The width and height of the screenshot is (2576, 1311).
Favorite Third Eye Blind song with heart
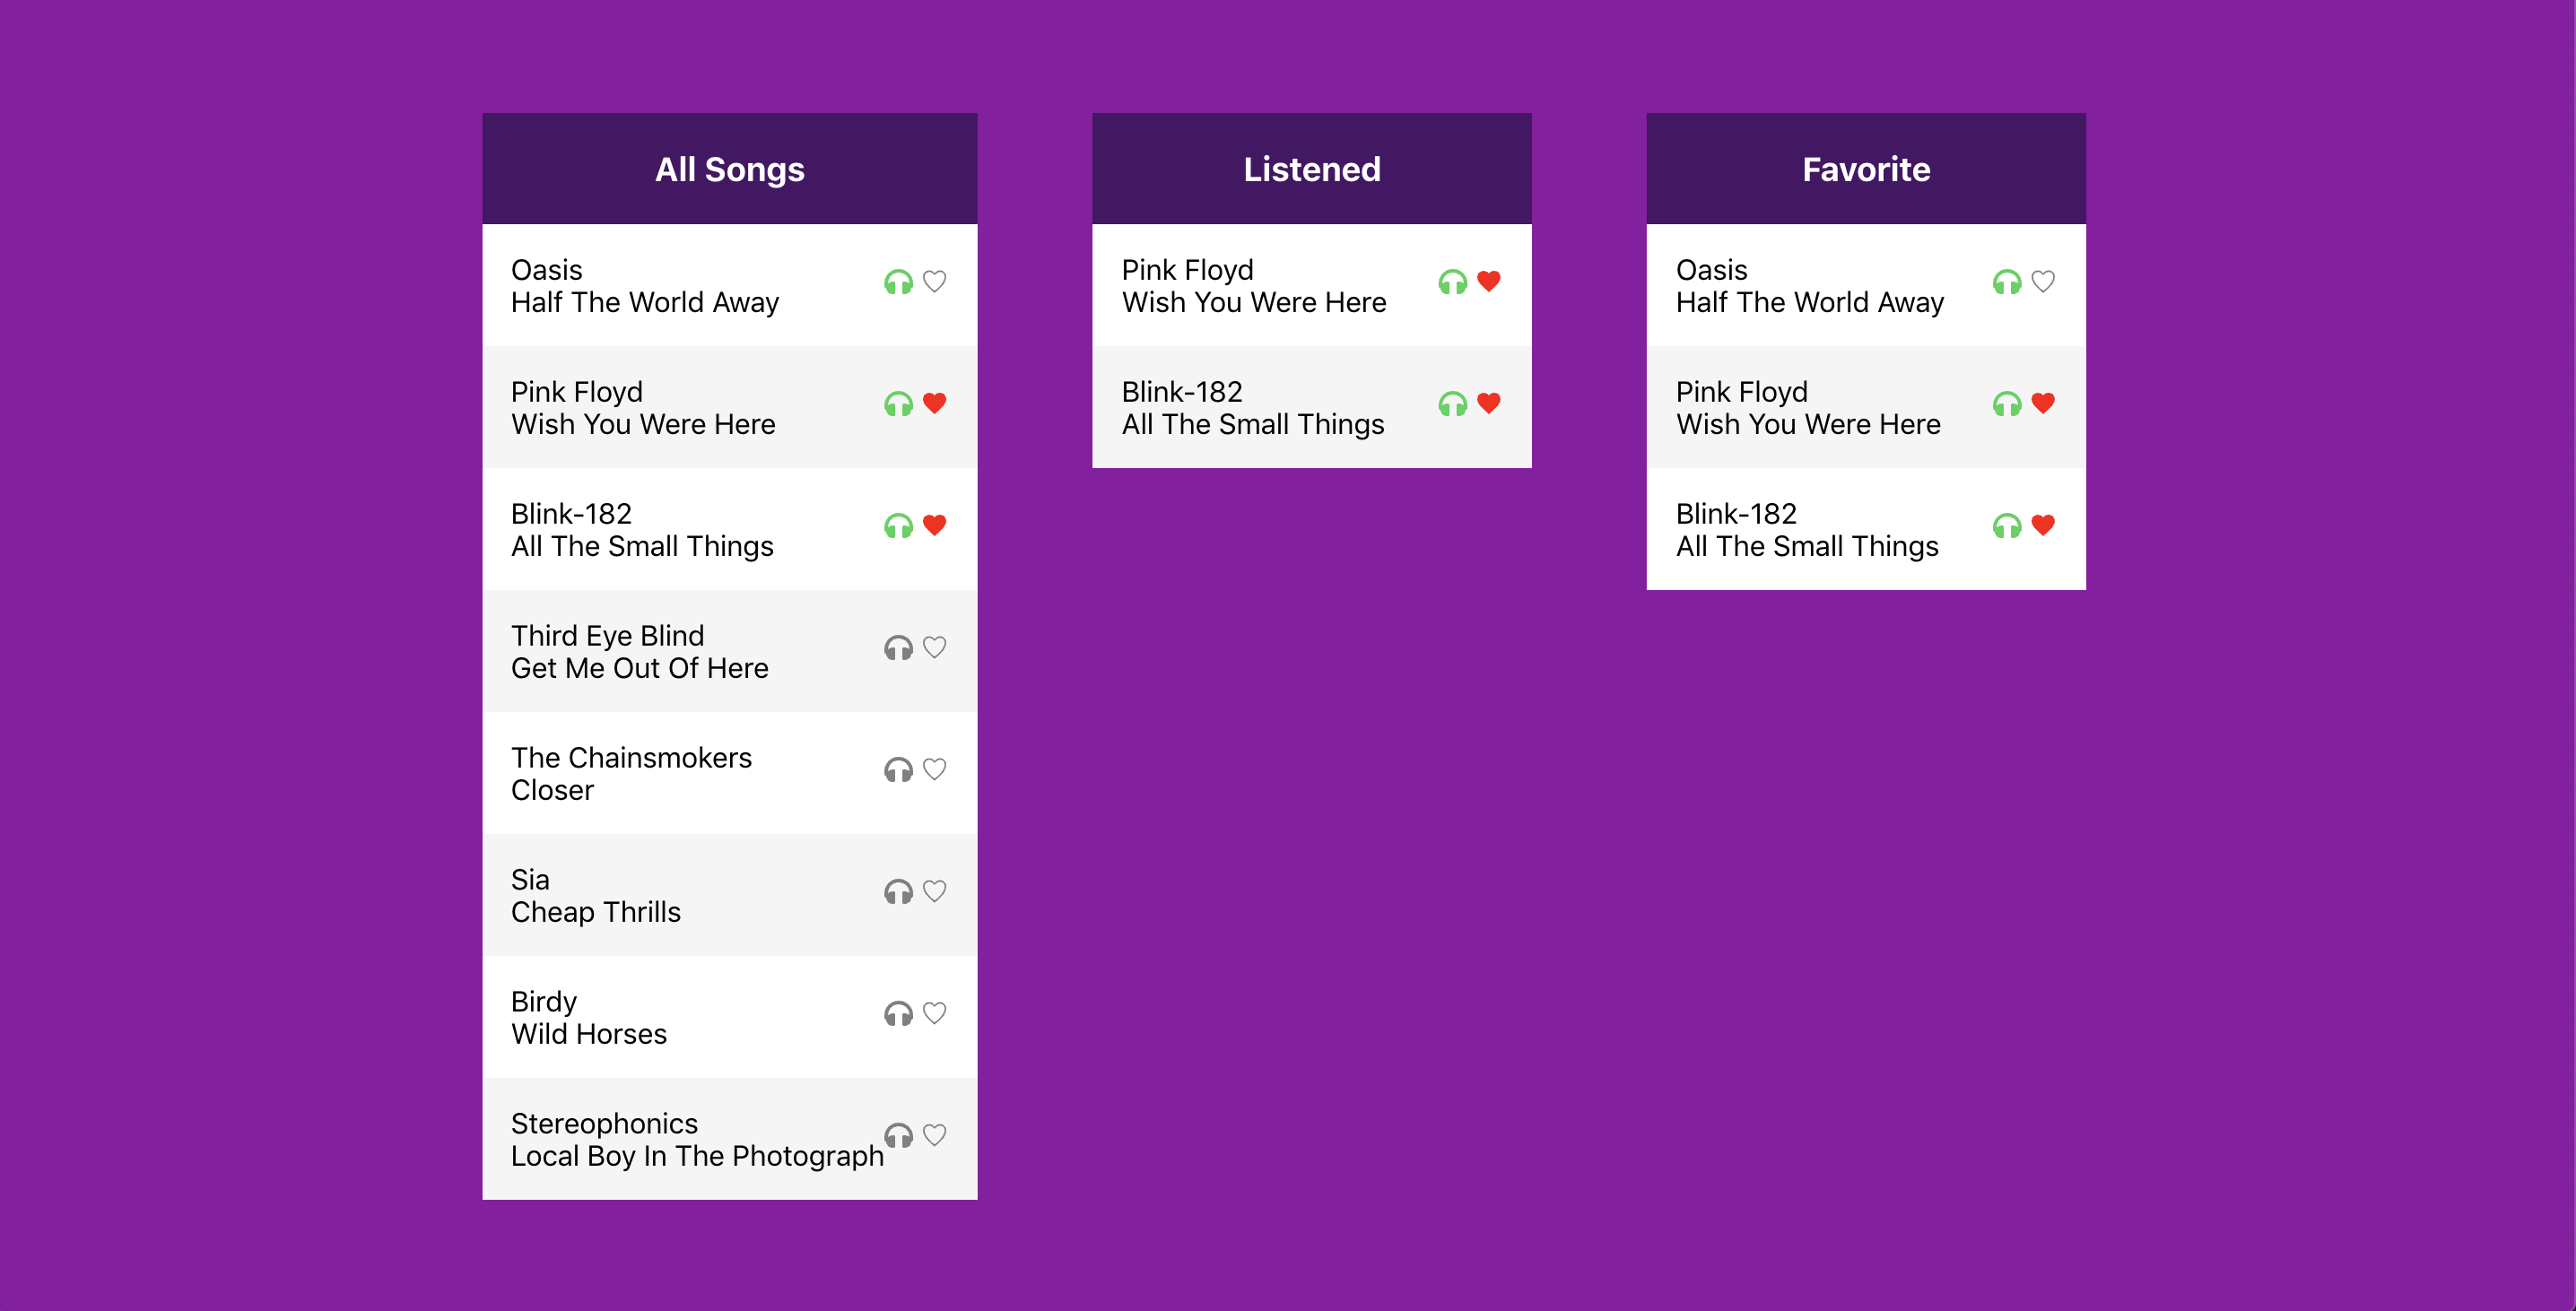click(934, 648)
